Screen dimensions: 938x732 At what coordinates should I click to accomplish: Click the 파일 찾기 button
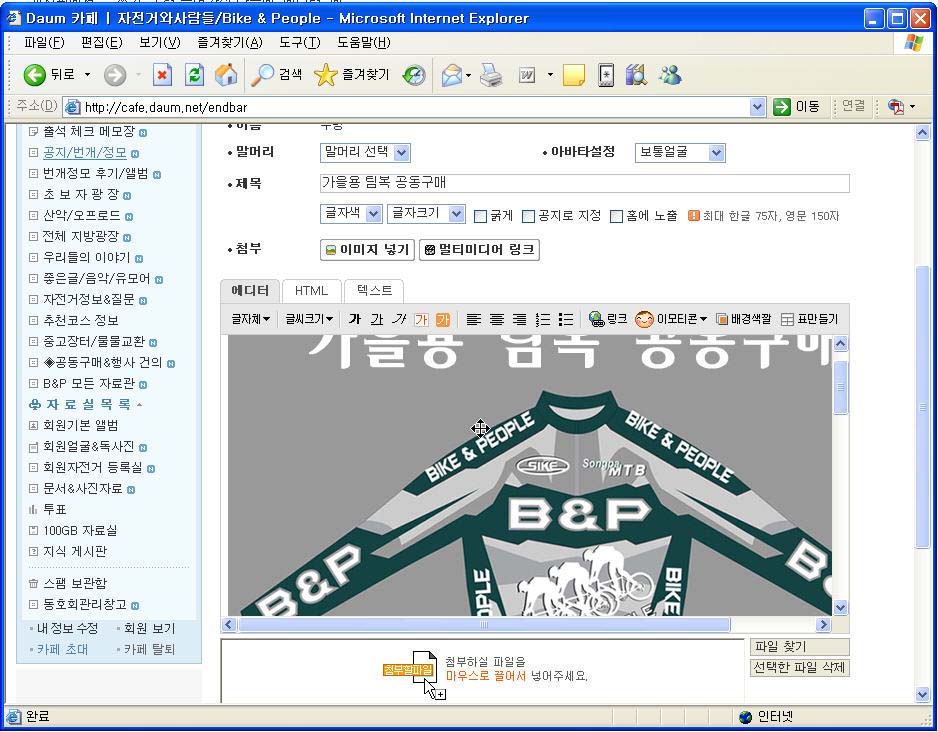[x=799, y=647]
